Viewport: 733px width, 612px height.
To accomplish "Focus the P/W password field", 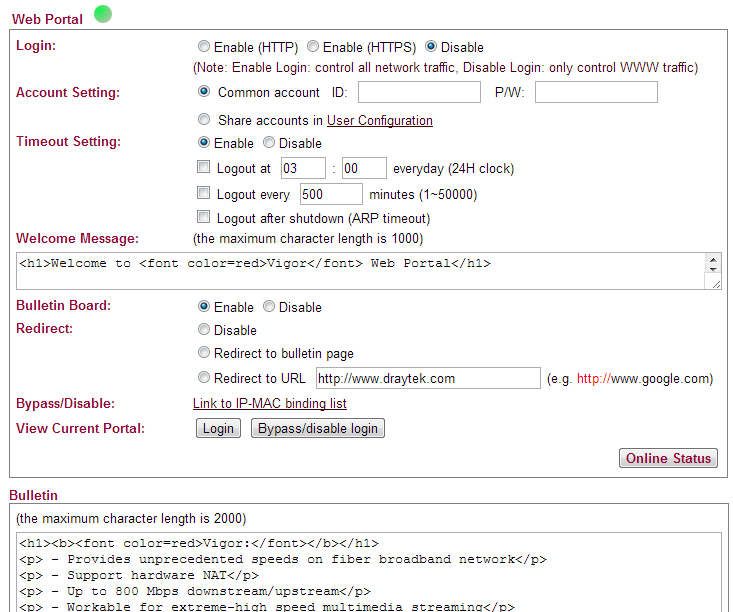I will click(596, 92).
